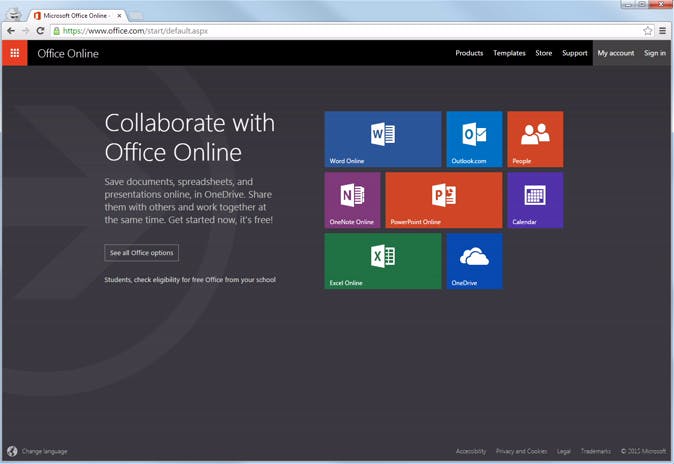674x464 pixels.
Task: Launch the Word Online tile
Action: click(383, 139)
